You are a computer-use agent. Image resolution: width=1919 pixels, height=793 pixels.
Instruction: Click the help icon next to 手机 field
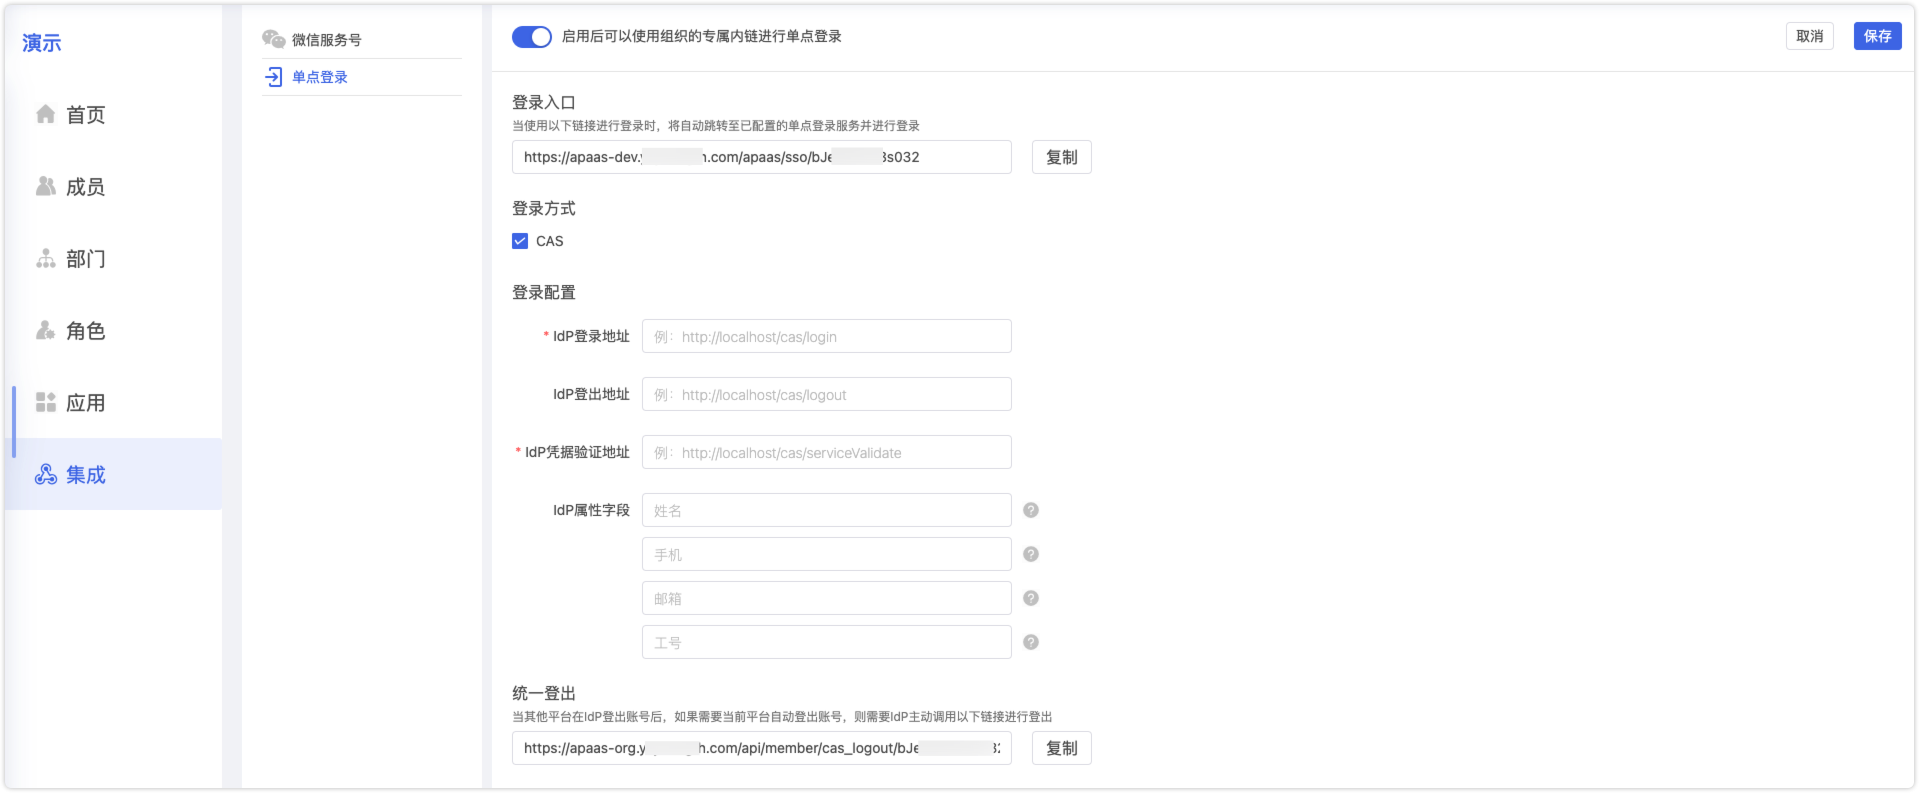(x=1031, y=554)
